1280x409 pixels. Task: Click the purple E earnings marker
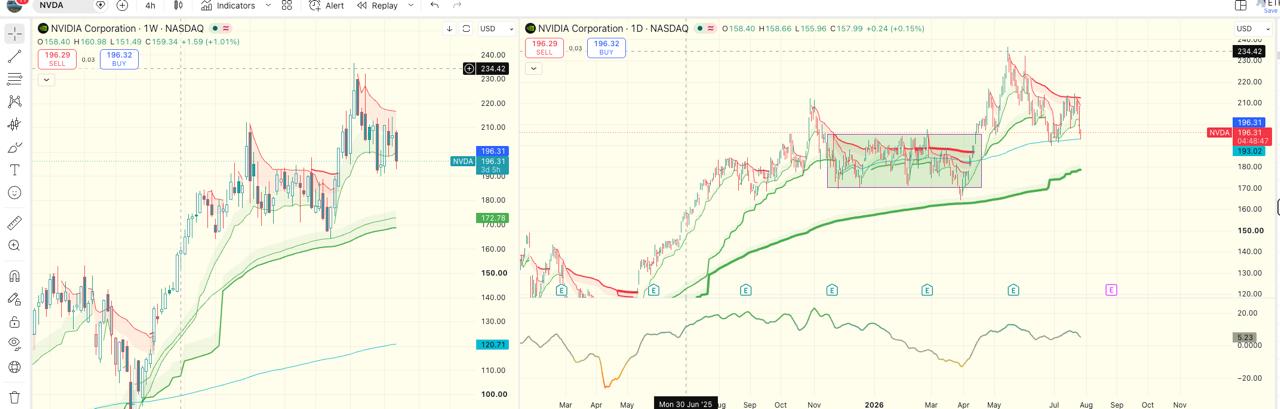[1111, 290]
